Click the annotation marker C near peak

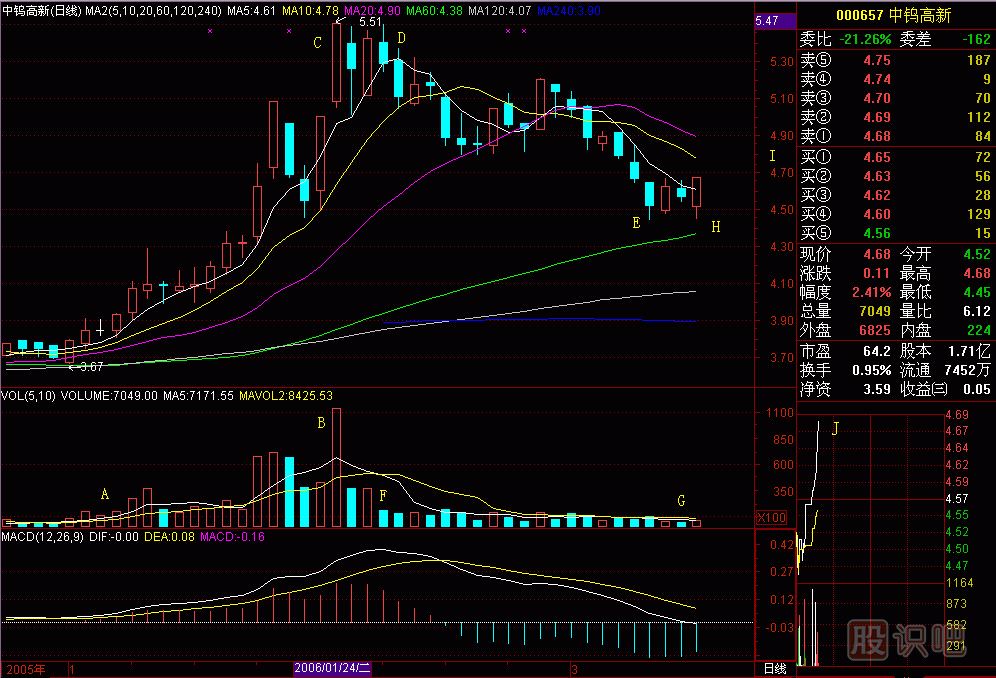click(x=317, y=43)
